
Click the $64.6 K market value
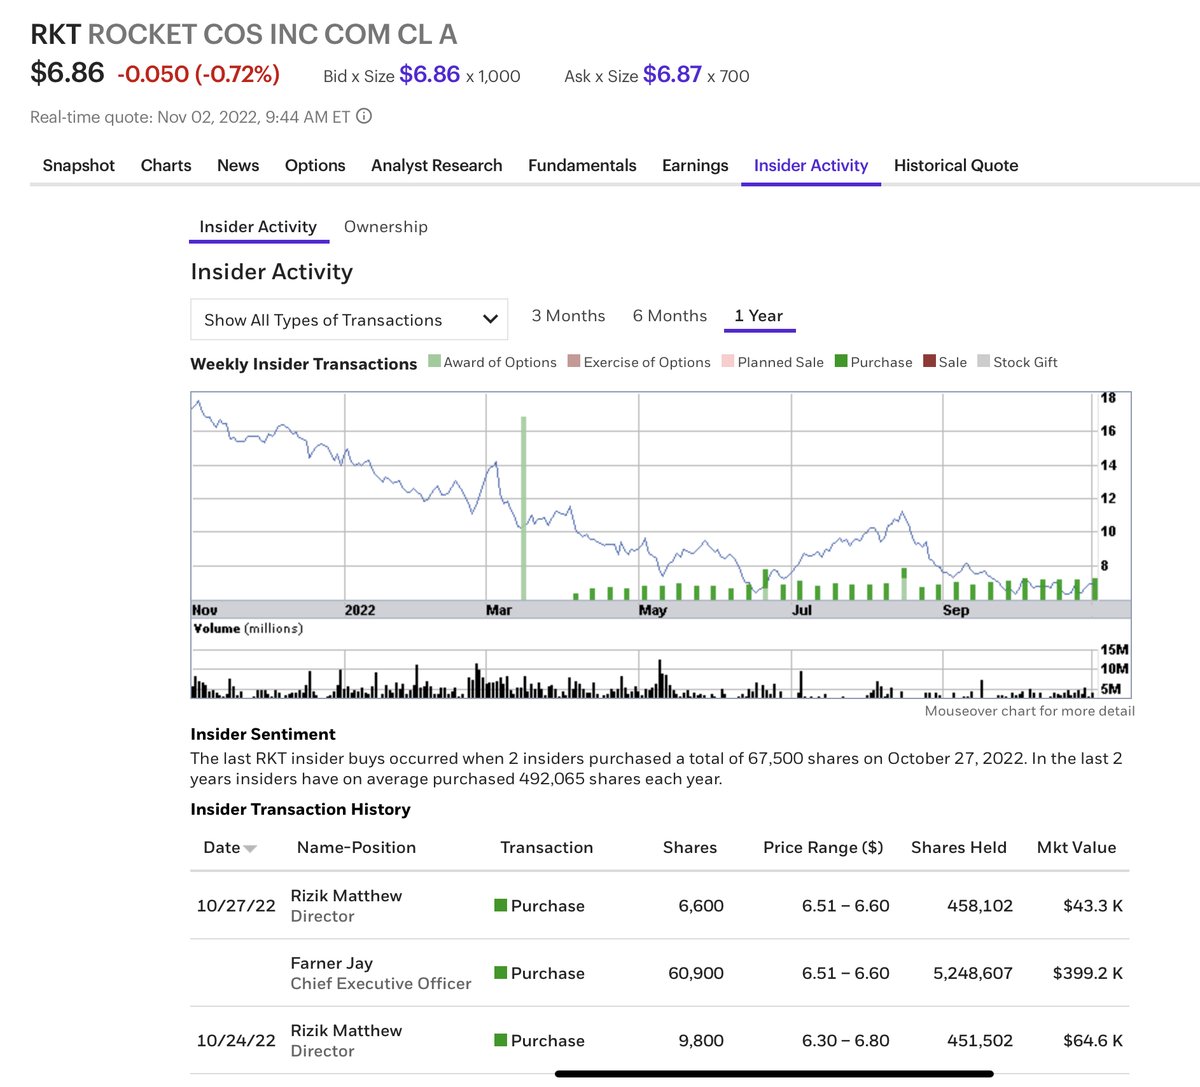1093,1041
